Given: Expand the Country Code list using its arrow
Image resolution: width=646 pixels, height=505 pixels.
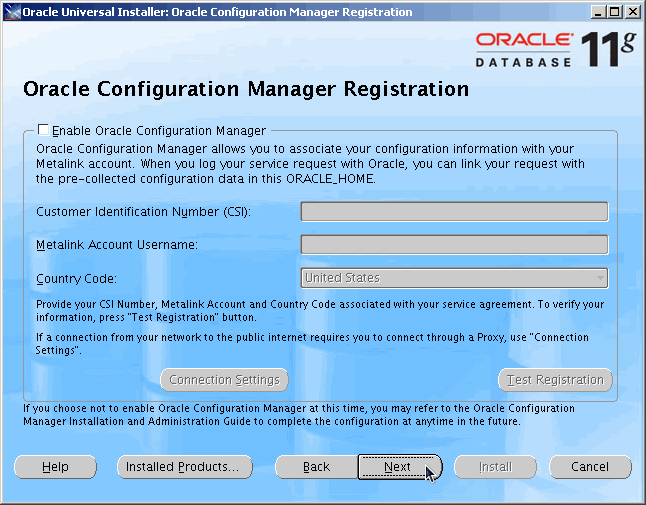Looking at the screenshot, I should pos(600,278).
